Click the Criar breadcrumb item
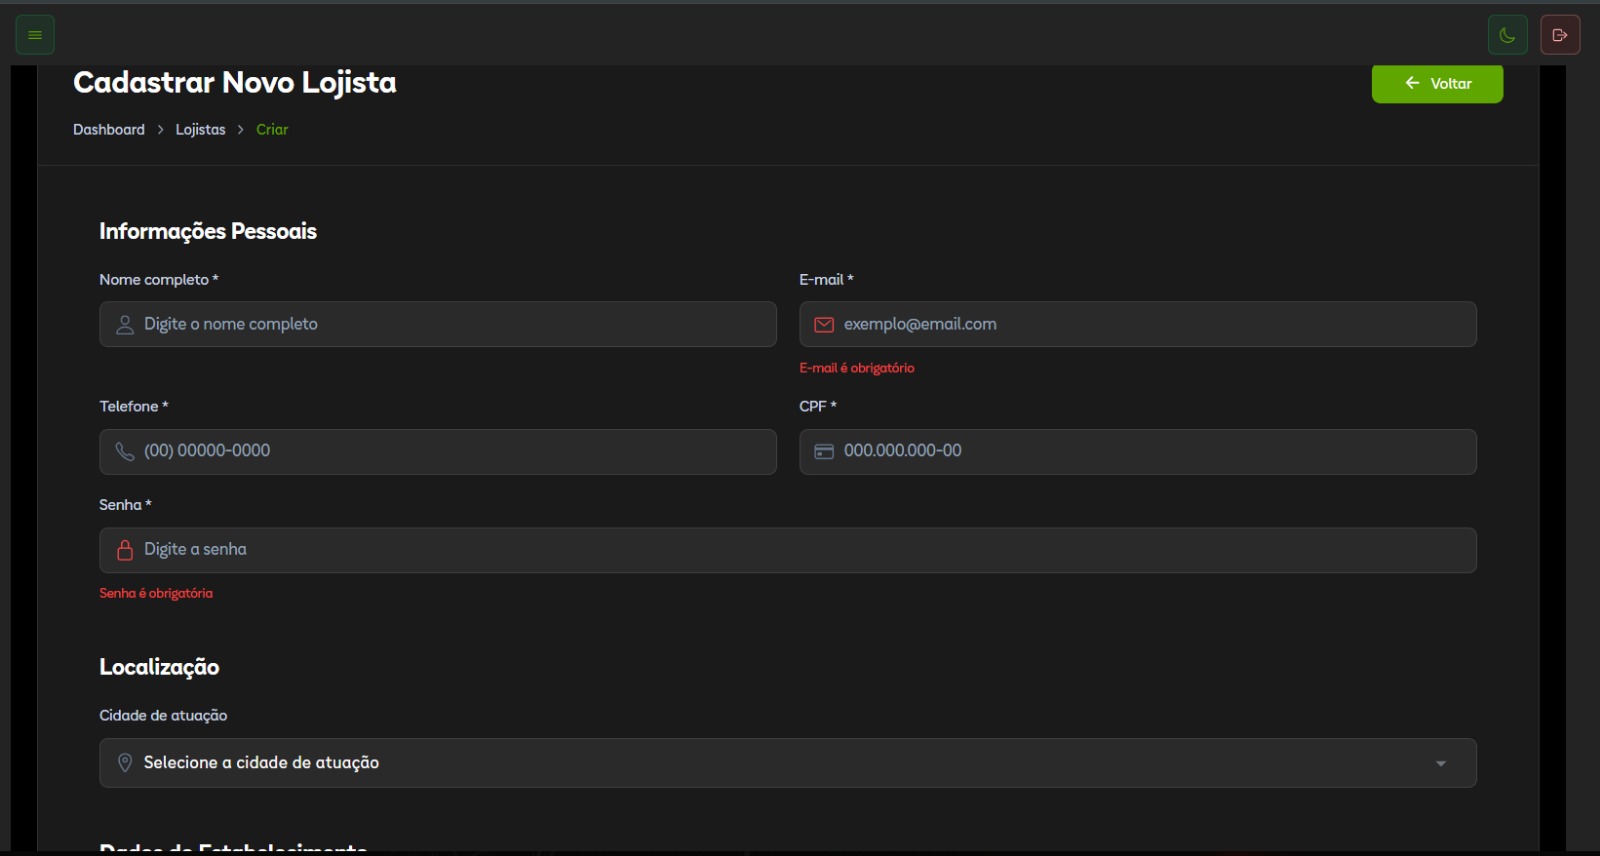Image resolution: width=1600 pixels, height=856 pixels. click(272, 130)
